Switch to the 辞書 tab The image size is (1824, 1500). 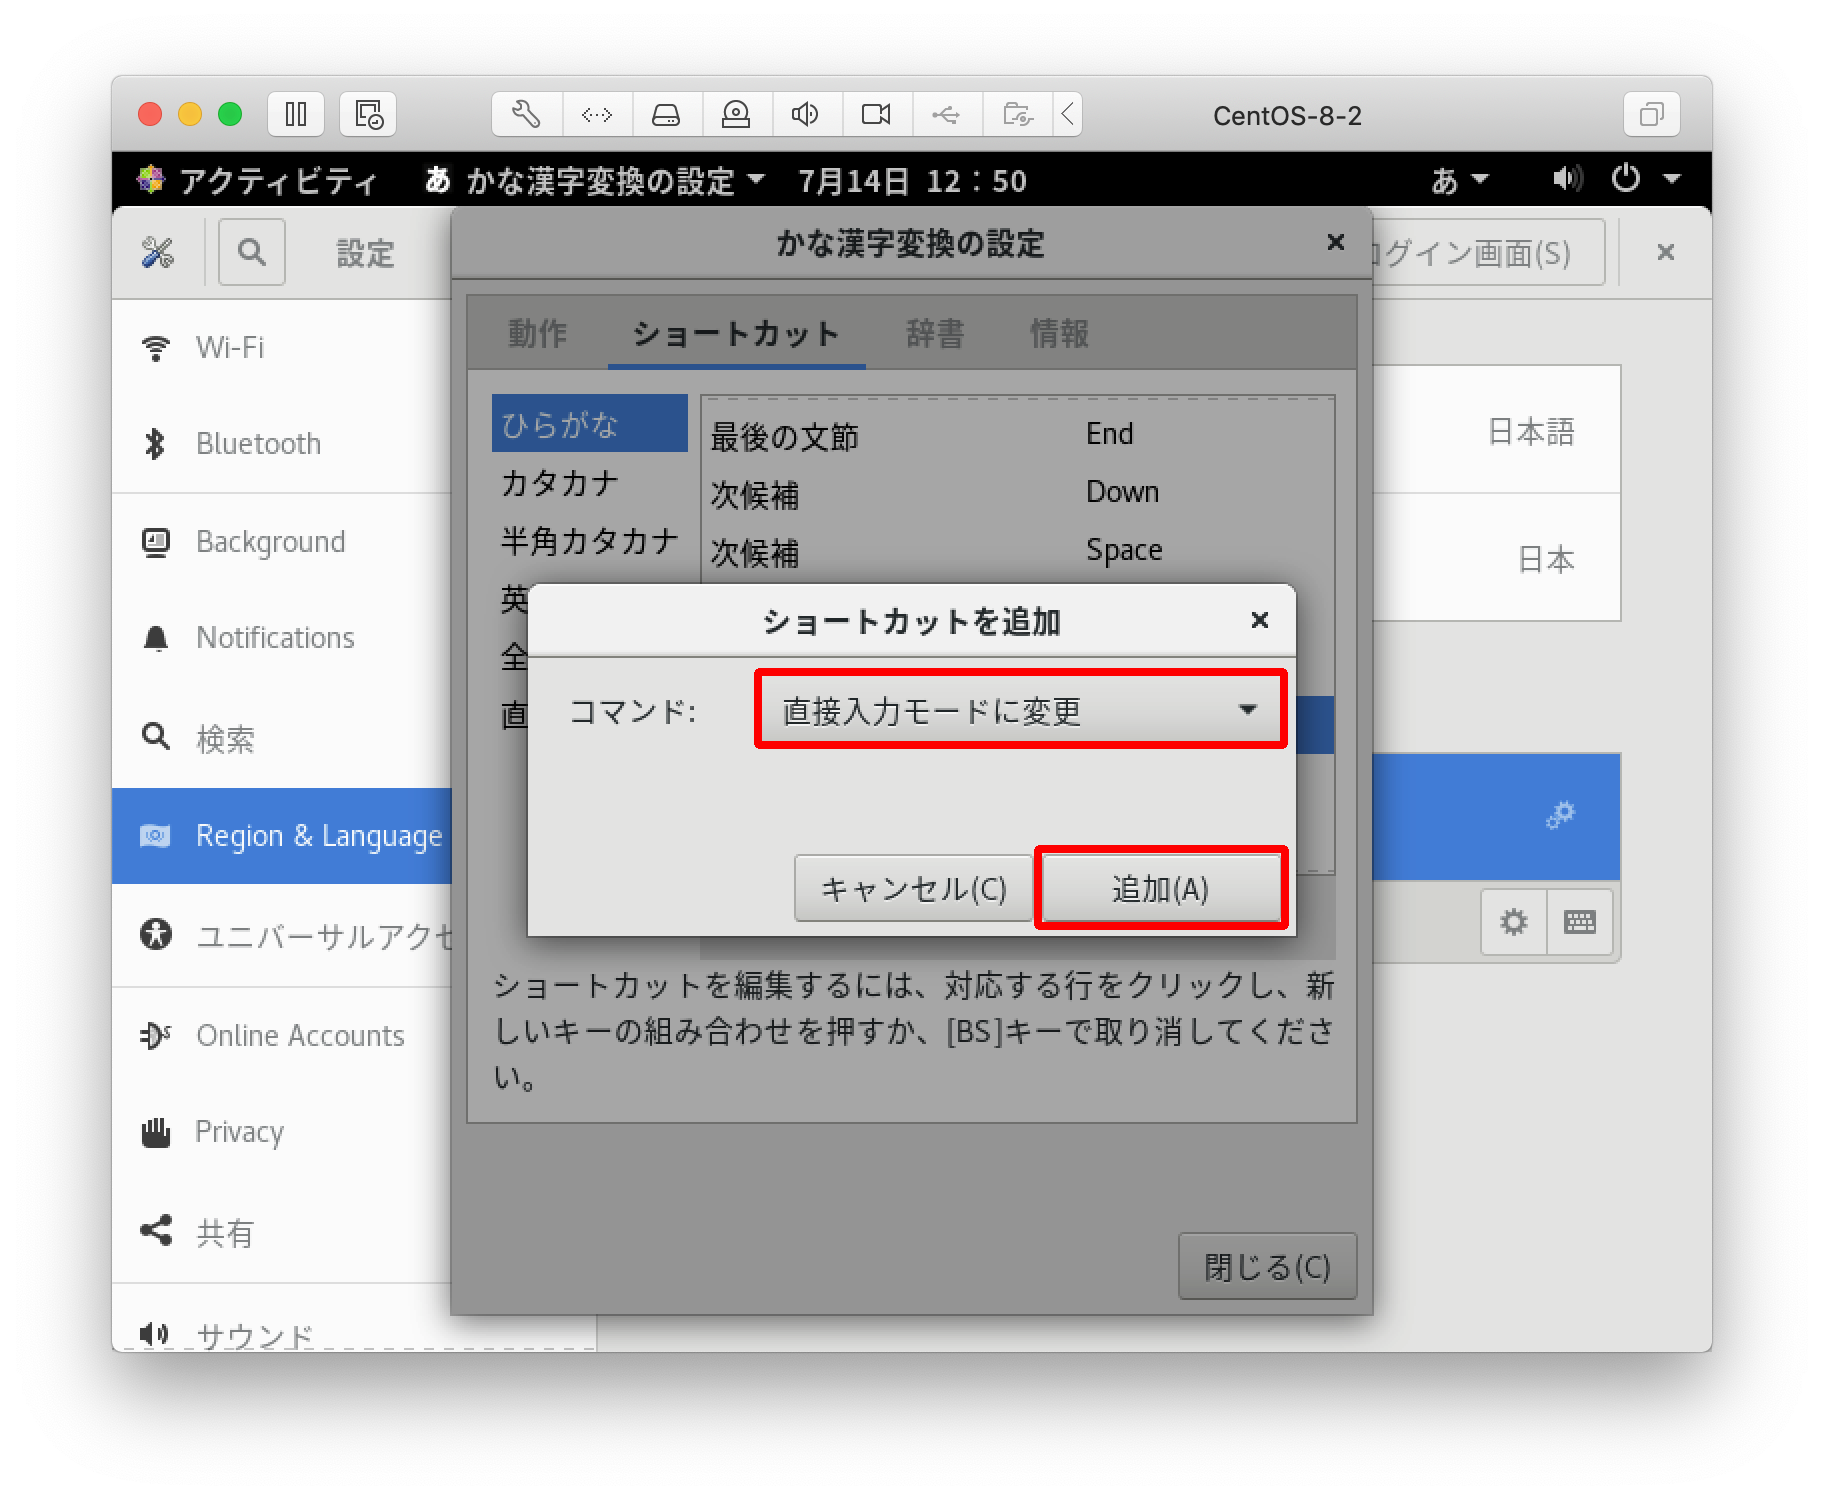(x=936, y=333)
